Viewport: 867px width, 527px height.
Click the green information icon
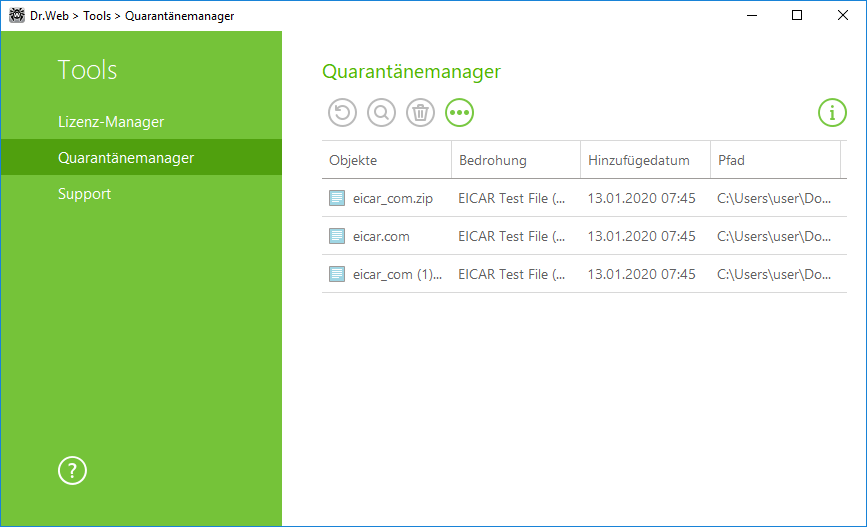point(832,113)
